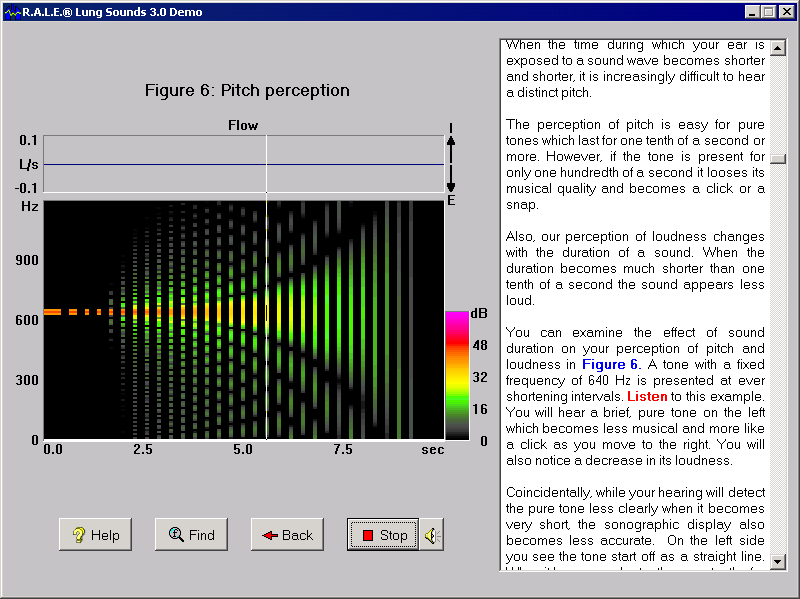Click the question mark icon on Help button
The width and height of the screenshot is (800, 599).
tap(80, 534)
